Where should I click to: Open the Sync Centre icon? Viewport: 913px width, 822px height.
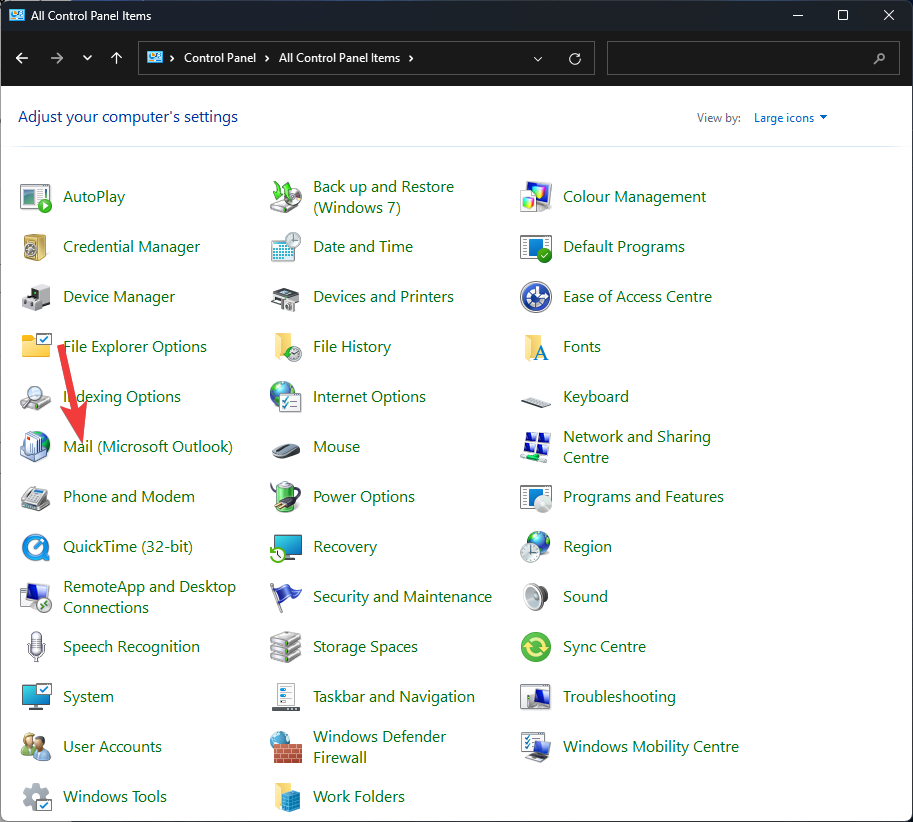pyautogui.click(x=536, y=647)
